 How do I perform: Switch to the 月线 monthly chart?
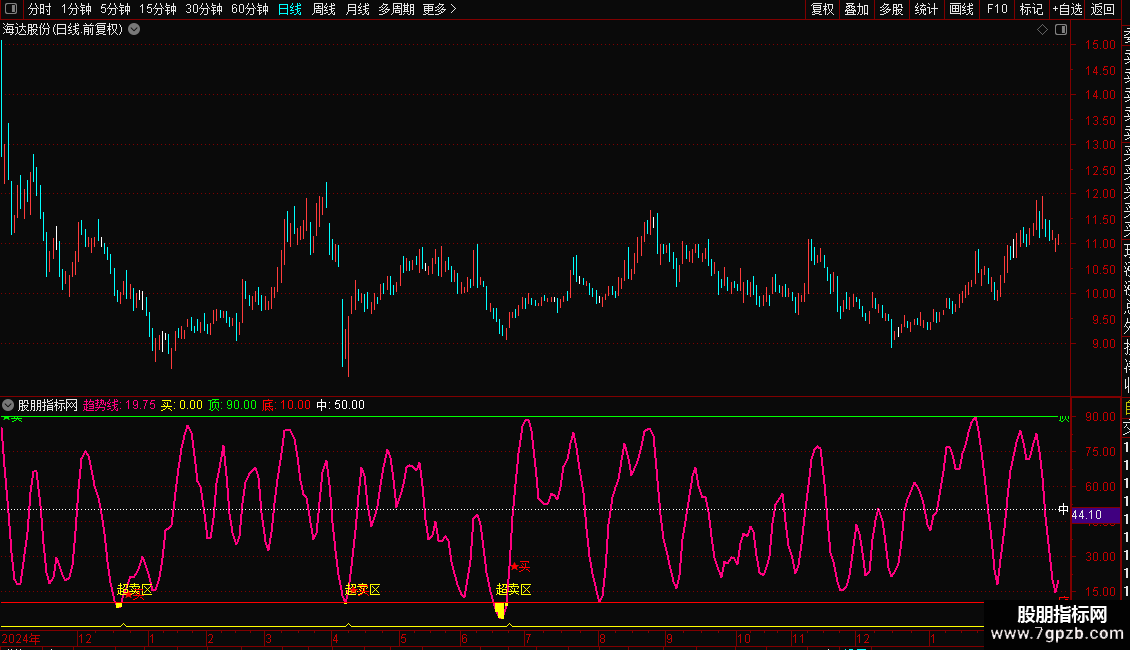tap(357, 9)
